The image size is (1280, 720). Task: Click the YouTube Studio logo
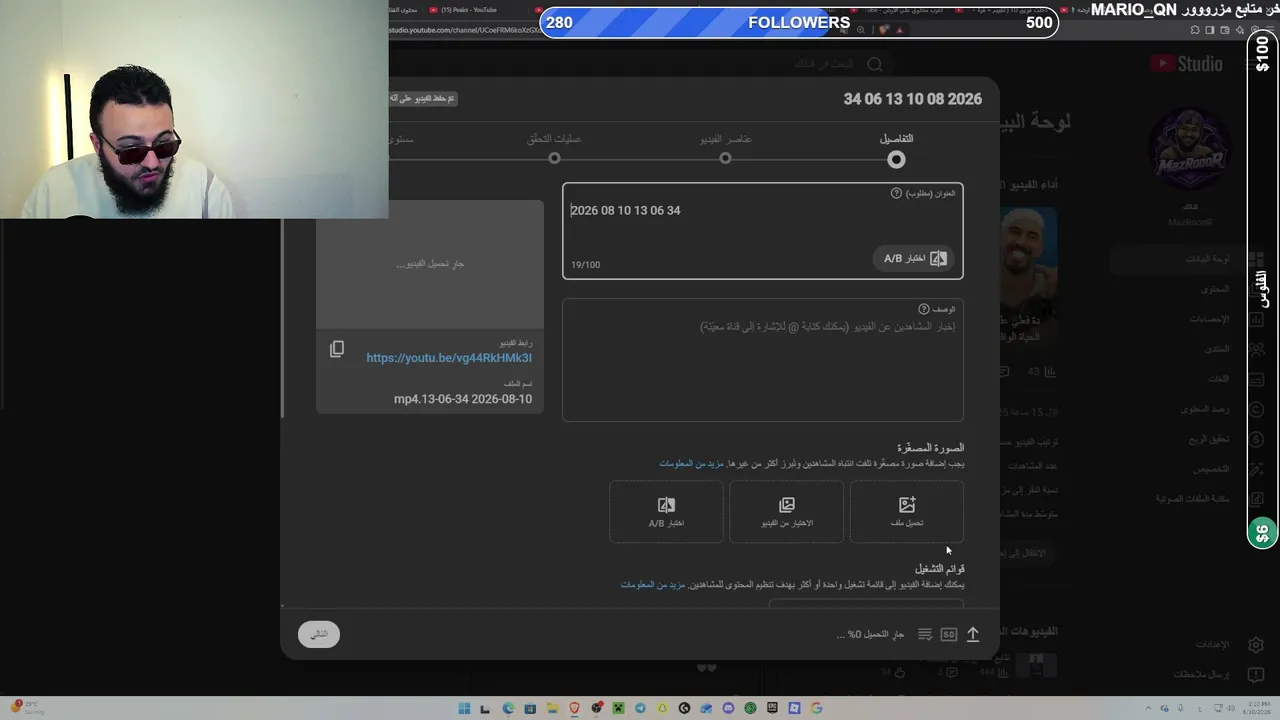pos(1186,64)
